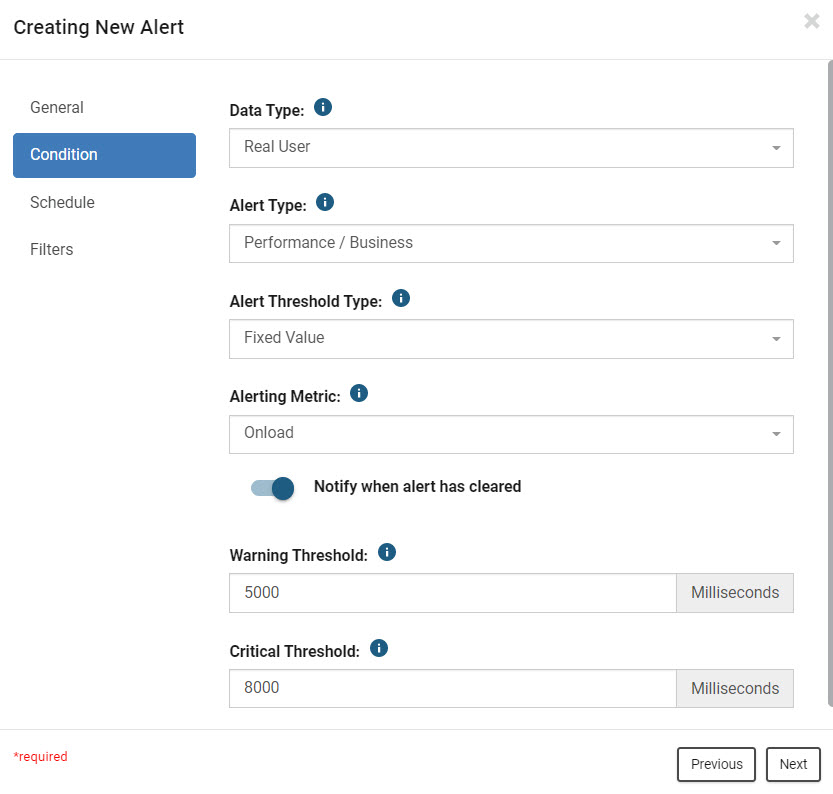Expand the Alert Type dropdown
833x794 pixels.
[x=511, y=243]
